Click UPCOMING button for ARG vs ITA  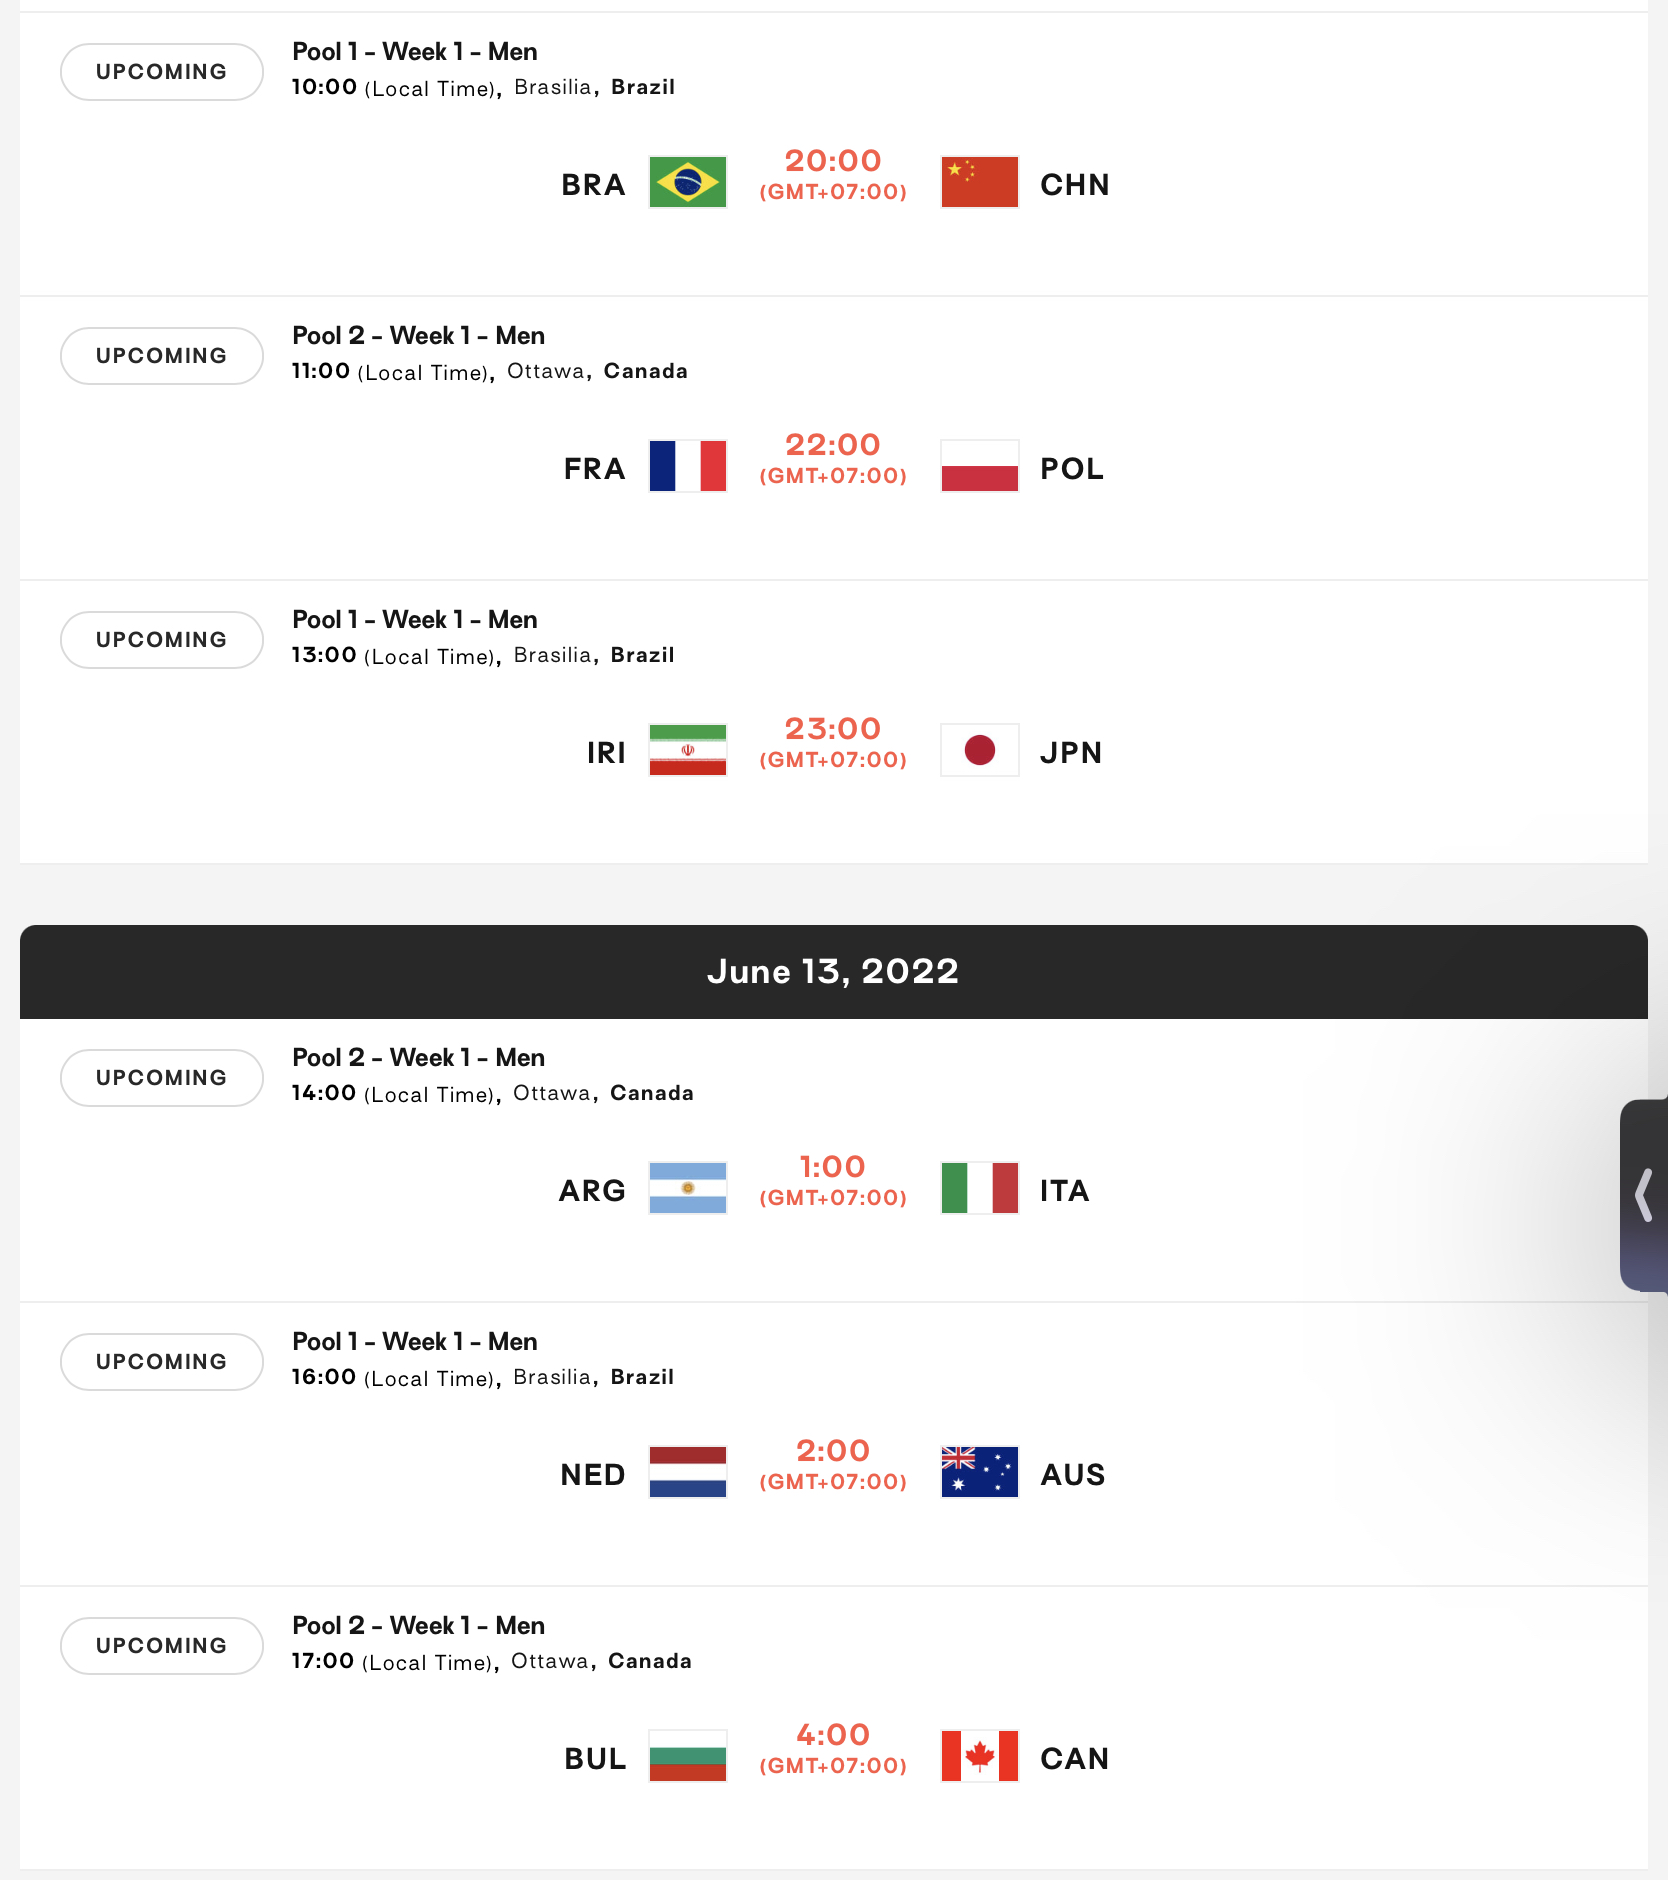pos(162,1078)
